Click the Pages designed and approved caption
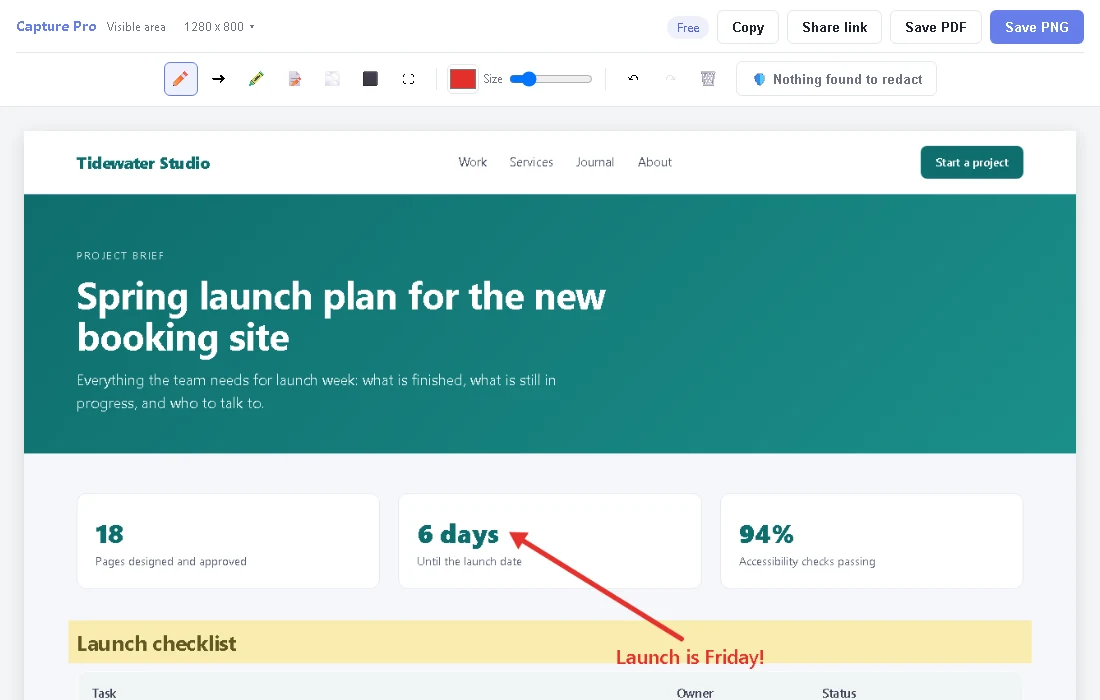The width and height of the screenshot is (1100, 700). [x=171, y=561]
